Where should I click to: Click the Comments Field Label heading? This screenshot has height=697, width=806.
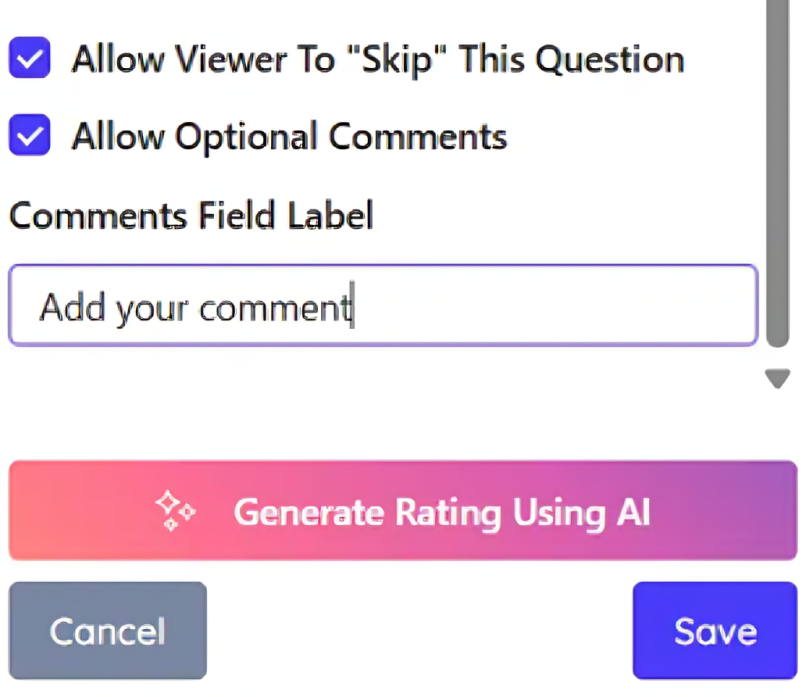pos(191,215)
